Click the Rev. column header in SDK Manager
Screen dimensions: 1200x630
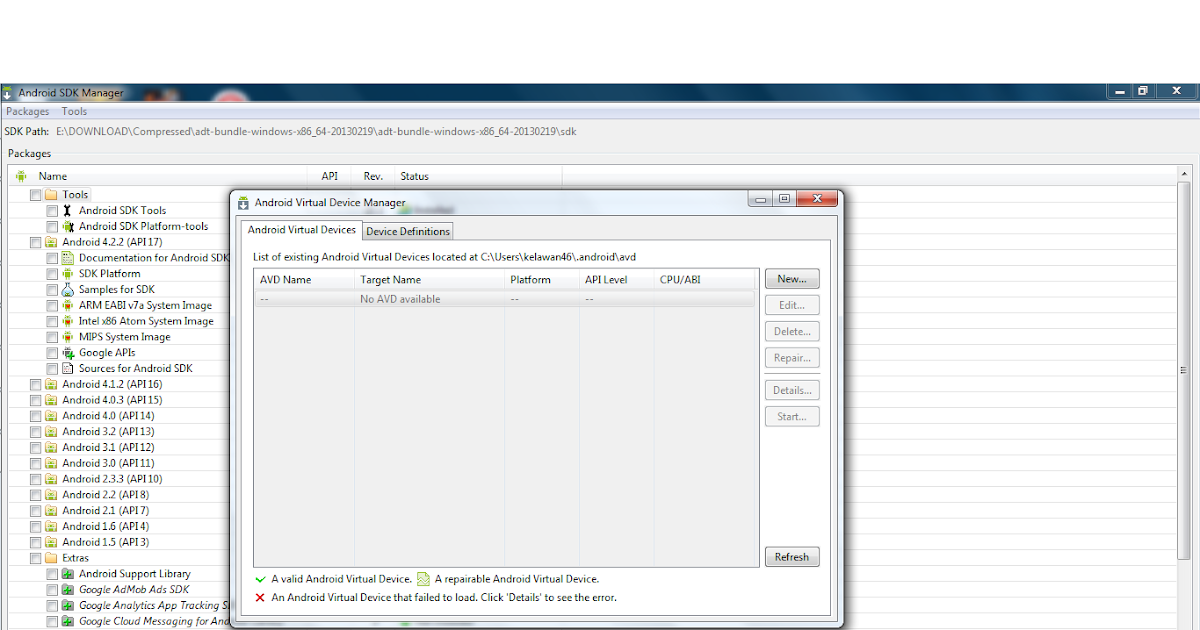click(374, 176)
